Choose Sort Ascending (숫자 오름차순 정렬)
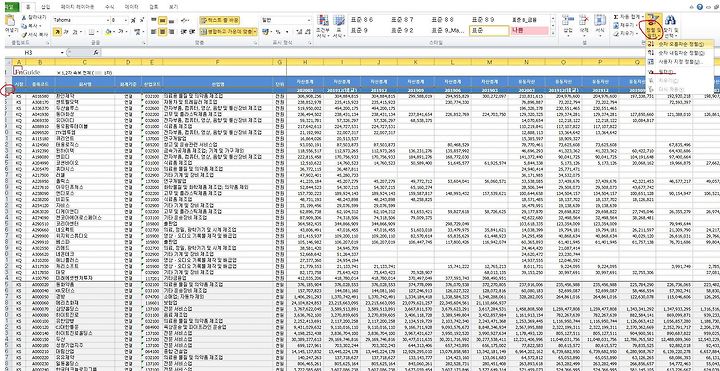 coord(681,45)
